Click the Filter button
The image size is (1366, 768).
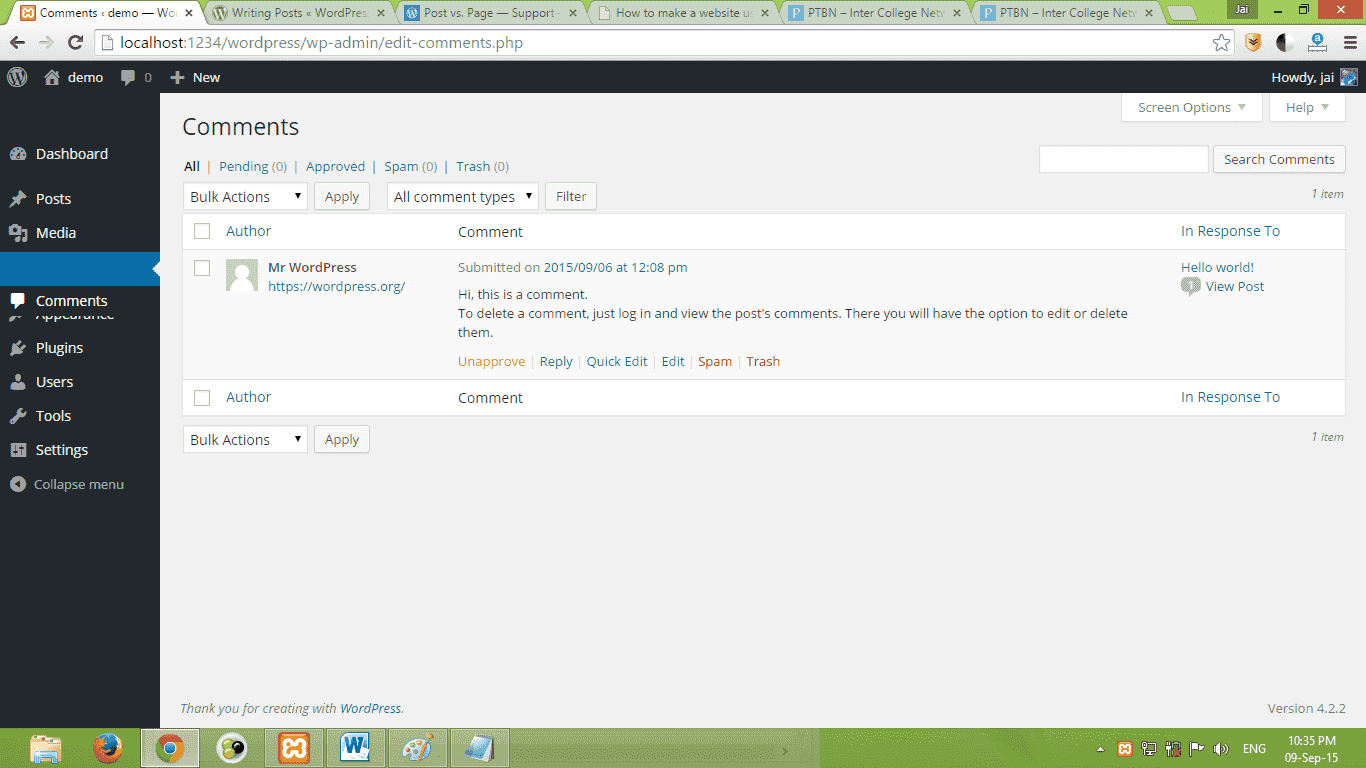(x=571, y=196)
